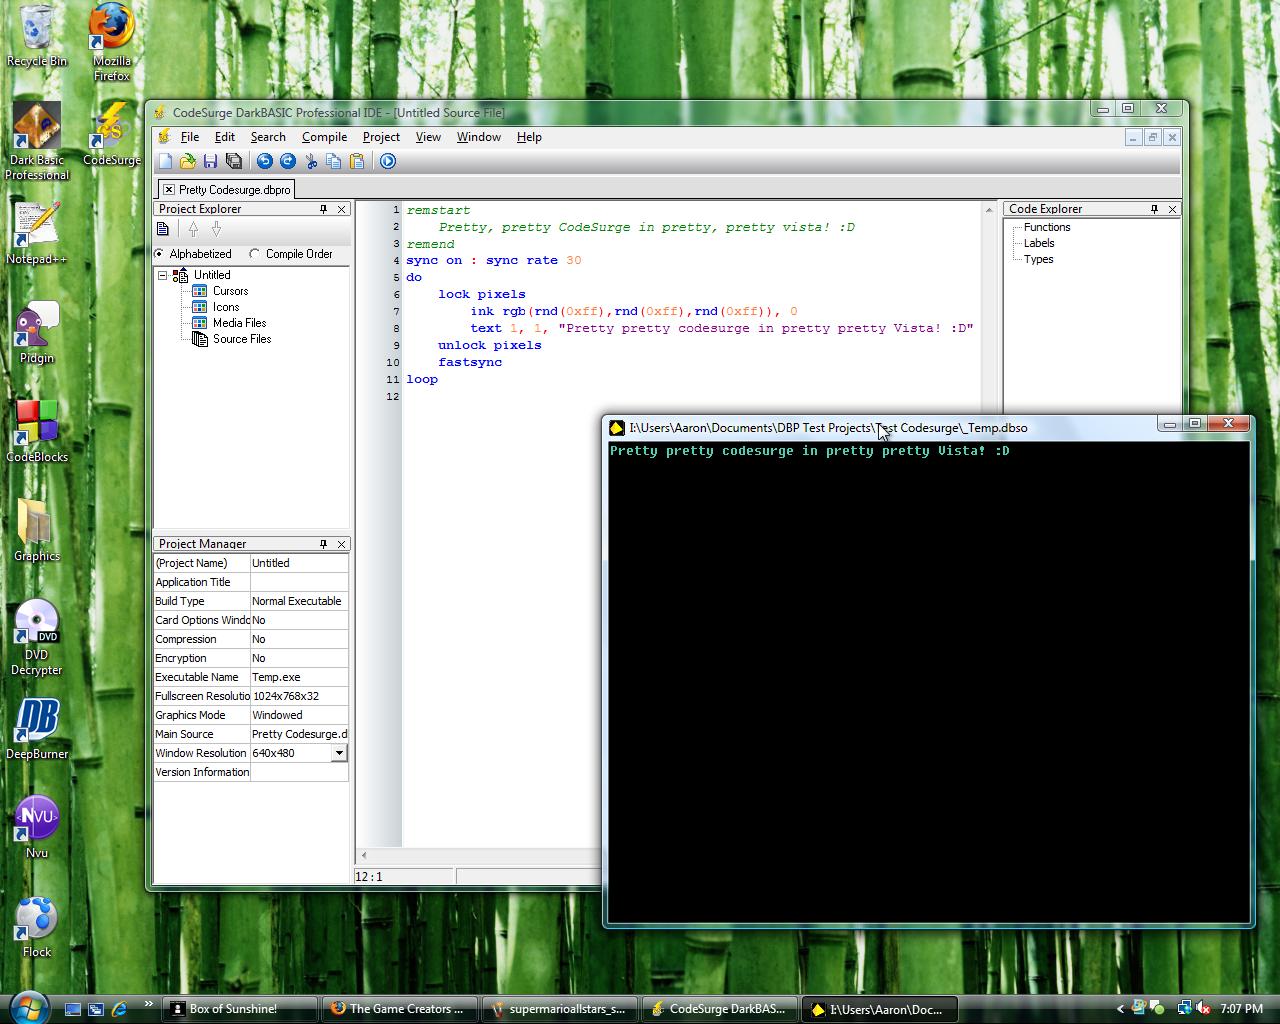Click the Undo blue arrow icon

265,161
